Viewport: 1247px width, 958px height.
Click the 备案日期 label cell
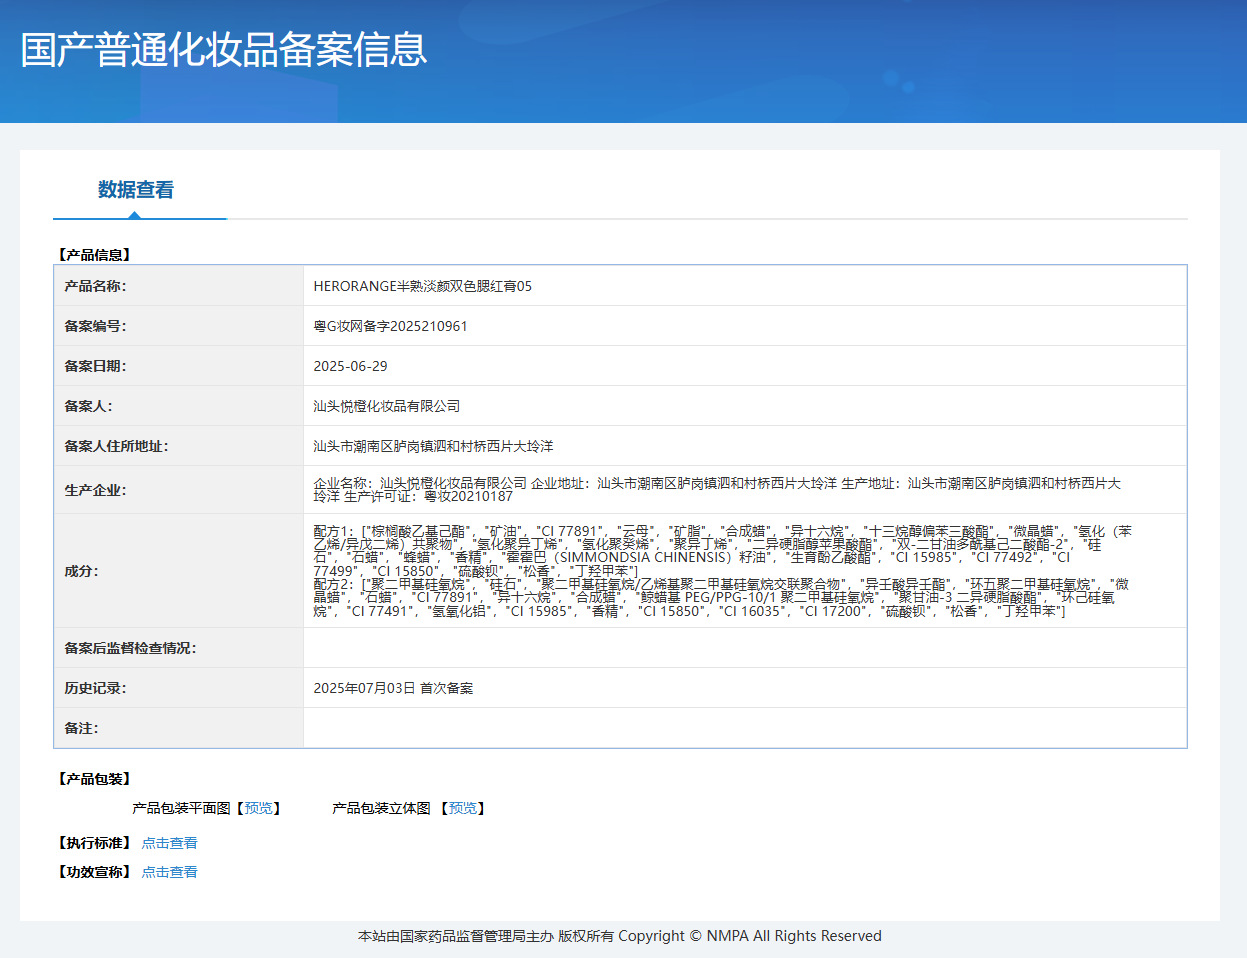click(x=179, y=366)
